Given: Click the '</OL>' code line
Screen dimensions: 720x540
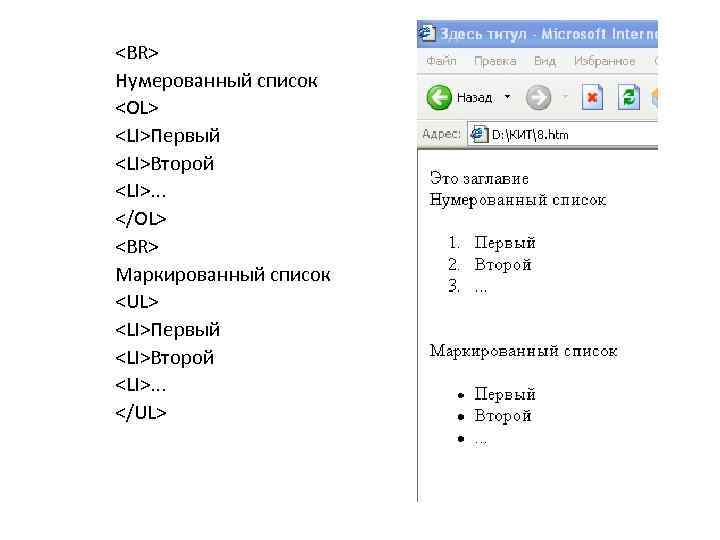Looking at the screenshot, I should (141, 219).
